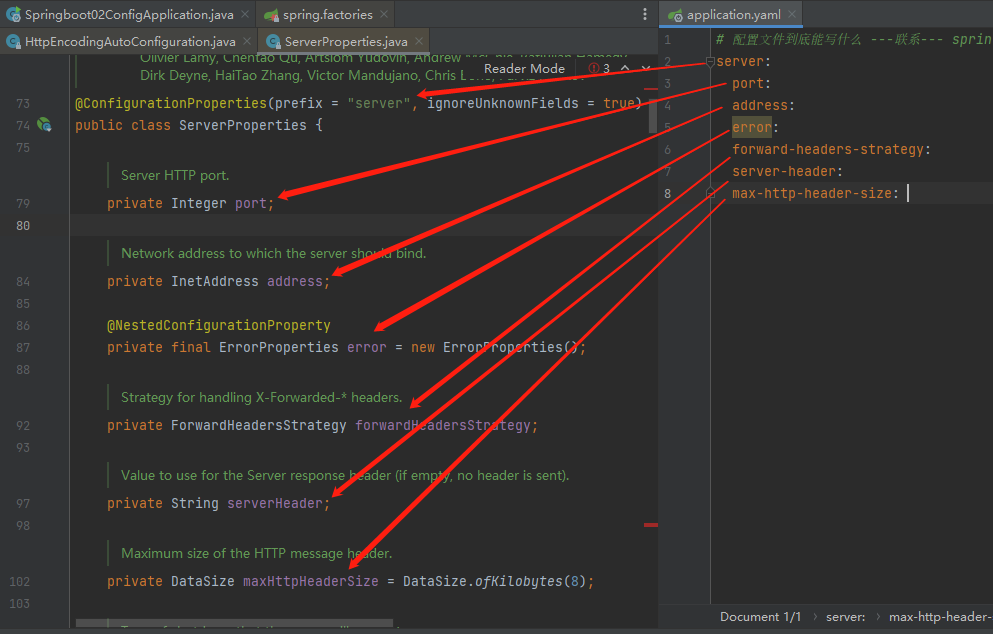
Task: Open editor tabs more options menu
Action: [x=645, y=14]
